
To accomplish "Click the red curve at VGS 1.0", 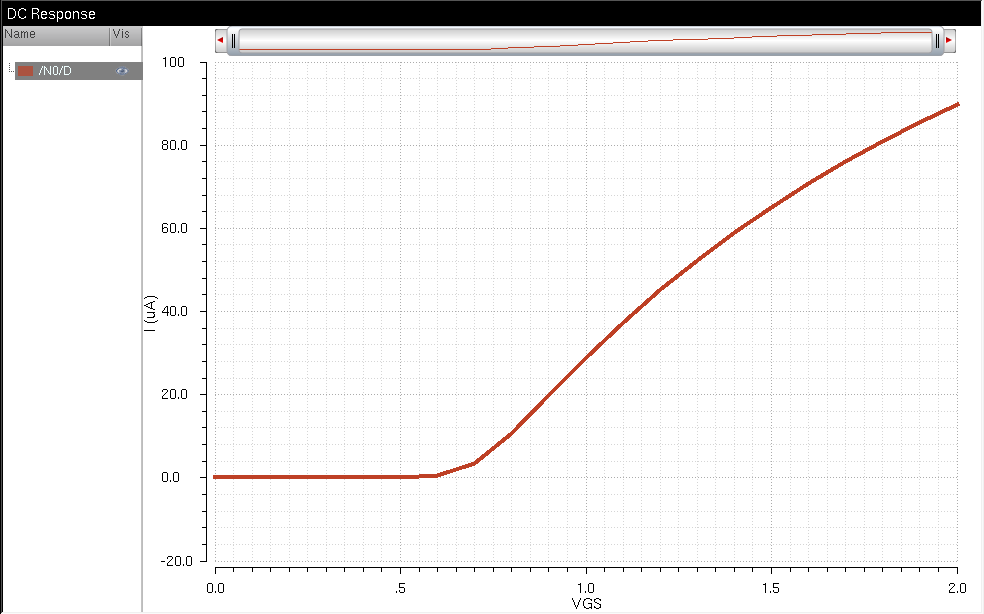I will tap(586, 357).
